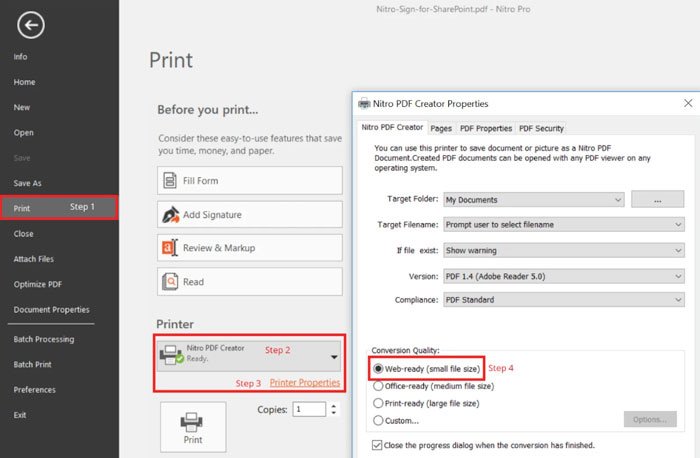Open the If file exist dropdown
Viewport: 700px width, 458px height.
click(x=564, y=250)
